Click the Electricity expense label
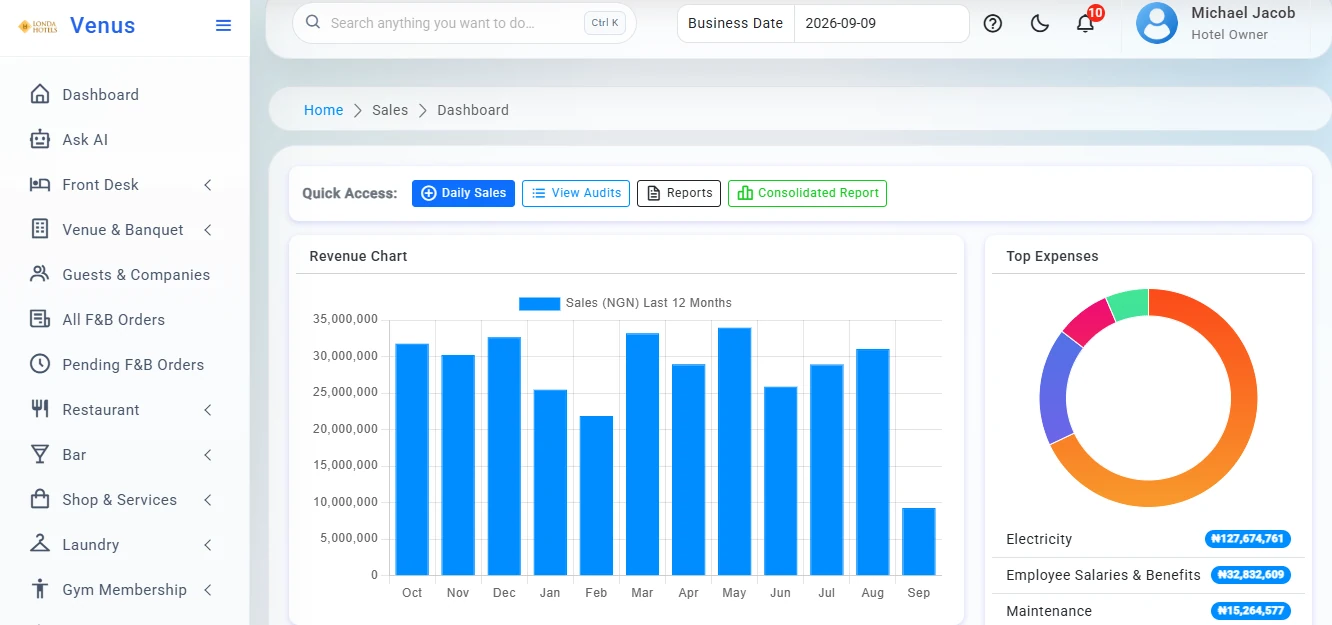Viewport: 1332px width, 625px height. tap(1039, 539)
